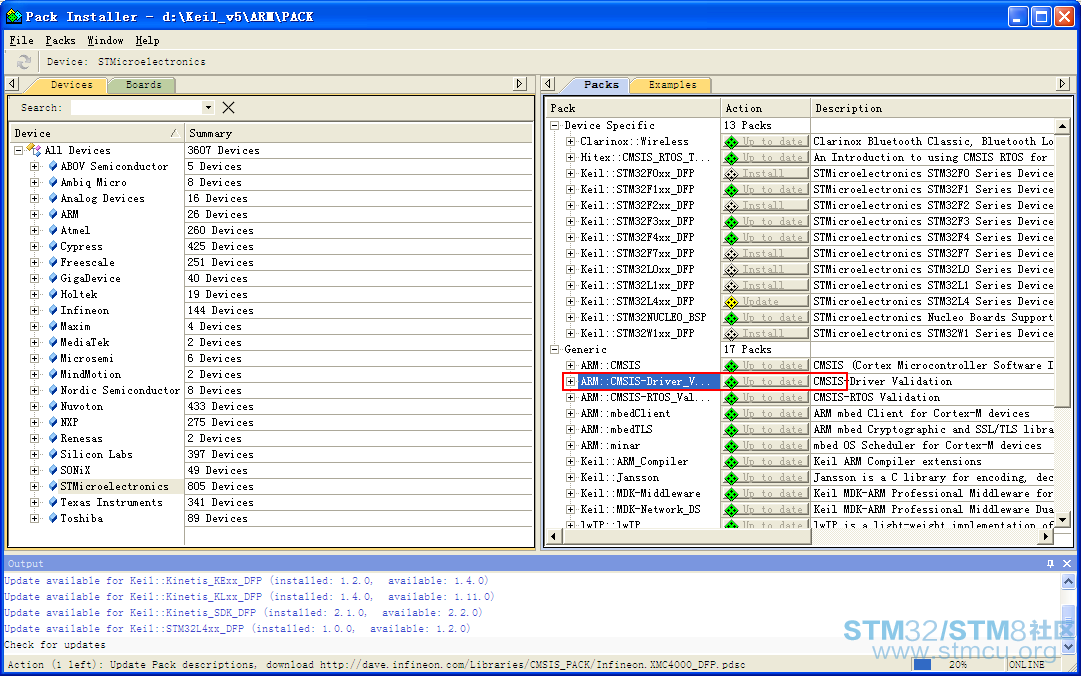1081x676 pixels.
Task: Click the Summary column header
Action: pos(358,133)
